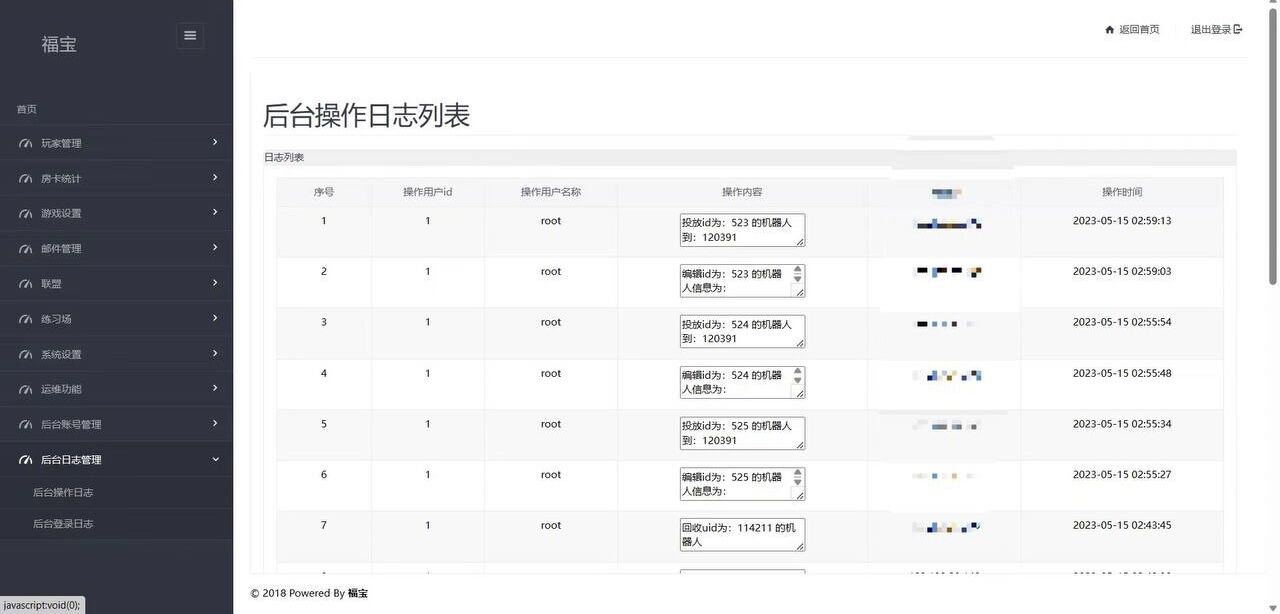This screenshot has width=1280, height=614.
Task: Click the dashboard icon beside 游戏设置
Action: tap(25, 214)
